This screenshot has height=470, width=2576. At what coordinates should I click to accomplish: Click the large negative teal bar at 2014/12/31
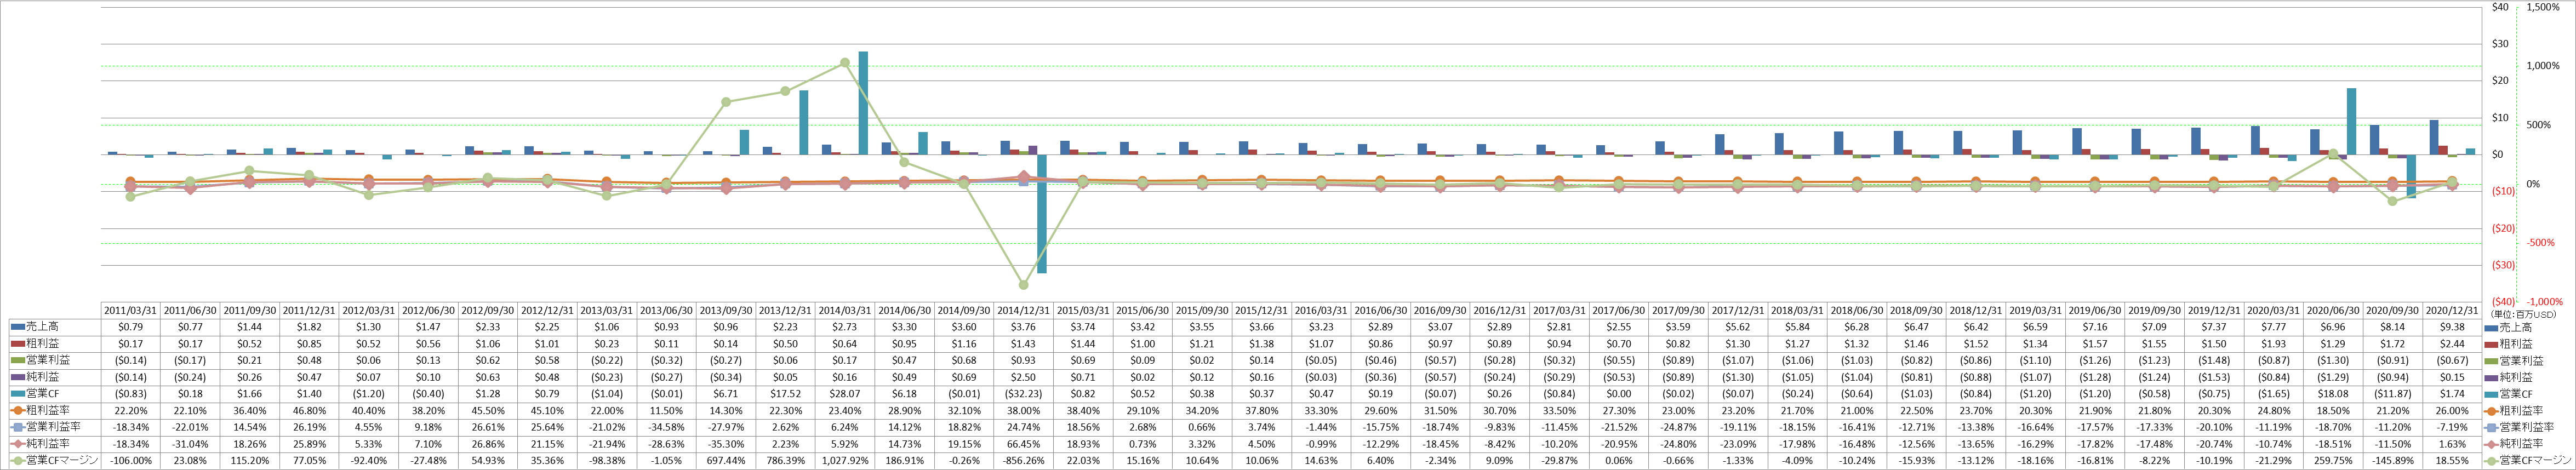click(x=1041, y=213)
